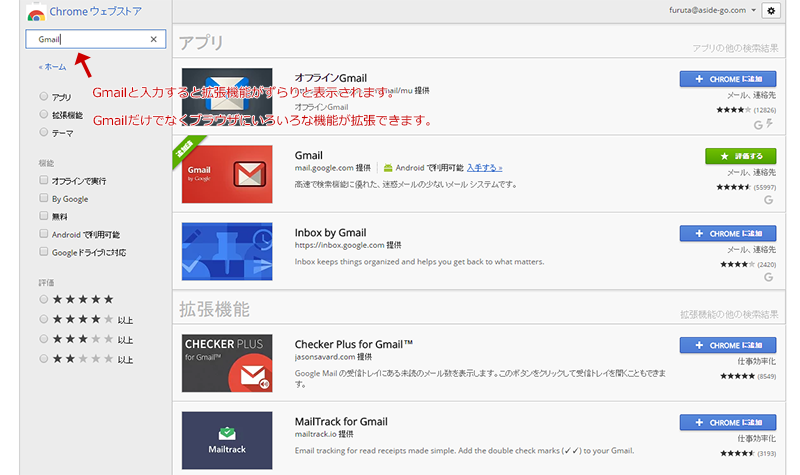
Task: Select the four stars 以上 rating filter
Action: 44,319
